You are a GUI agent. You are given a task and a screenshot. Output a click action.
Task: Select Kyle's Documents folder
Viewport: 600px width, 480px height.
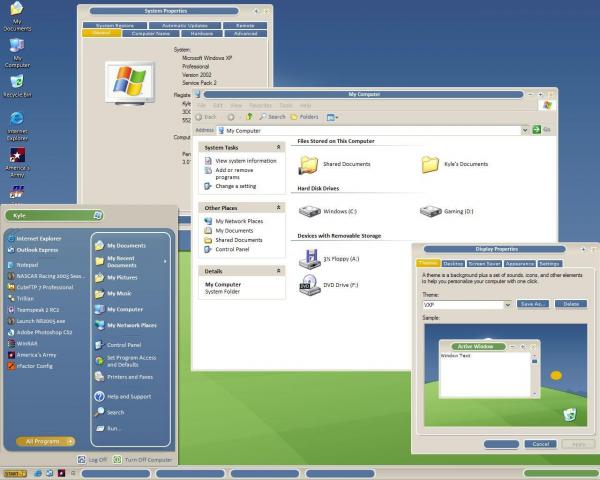click(455, 164)
